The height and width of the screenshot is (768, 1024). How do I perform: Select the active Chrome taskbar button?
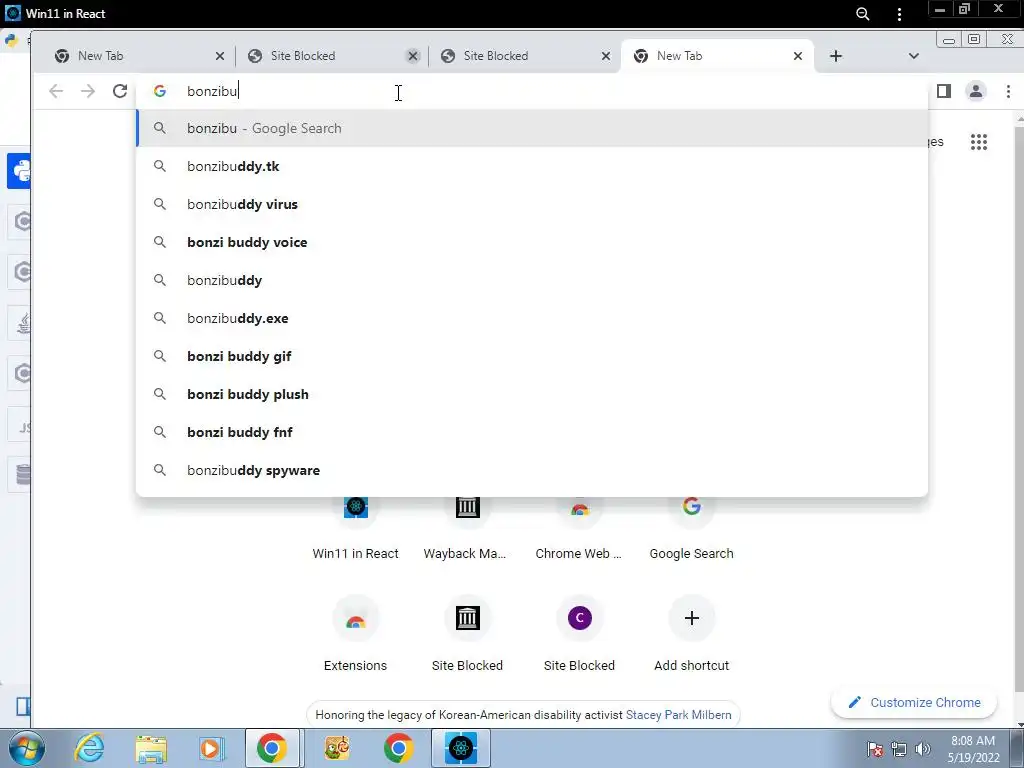(272, 748)
